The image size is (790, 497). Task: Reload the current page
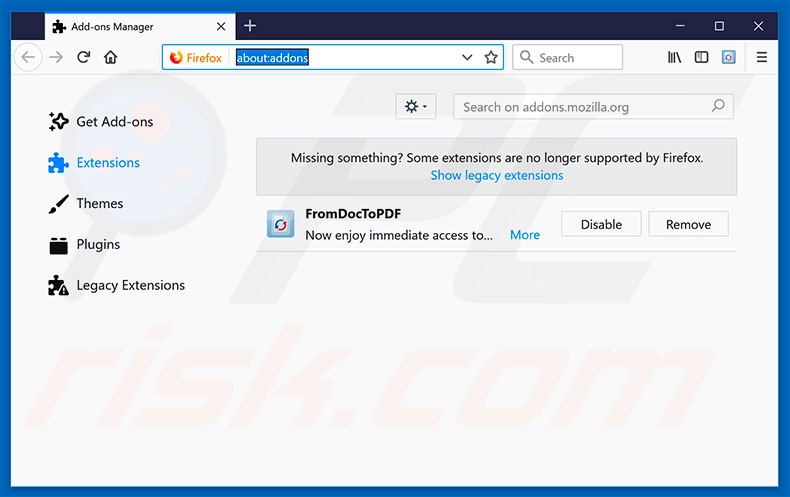[x=84, y=57]
